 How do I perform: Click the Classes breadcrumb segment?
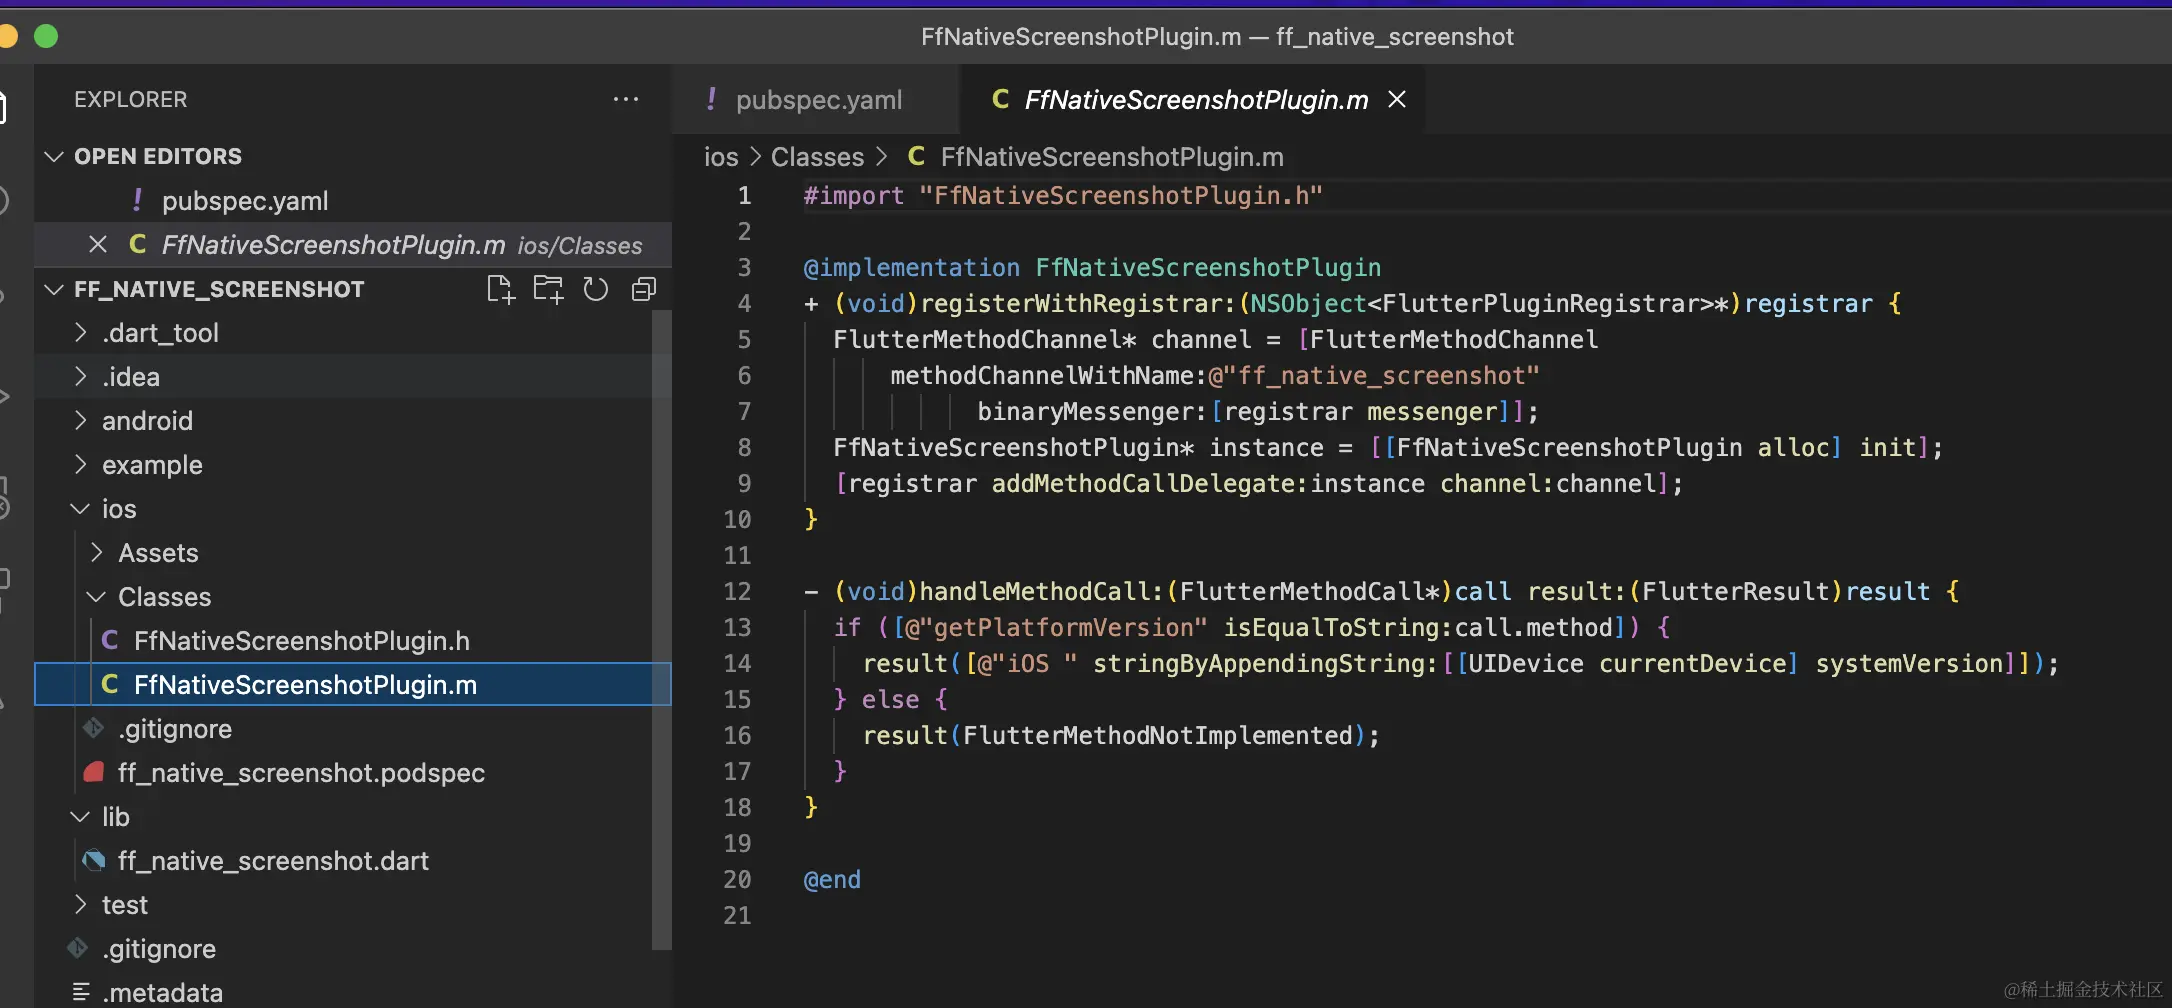tap(817, 156)
